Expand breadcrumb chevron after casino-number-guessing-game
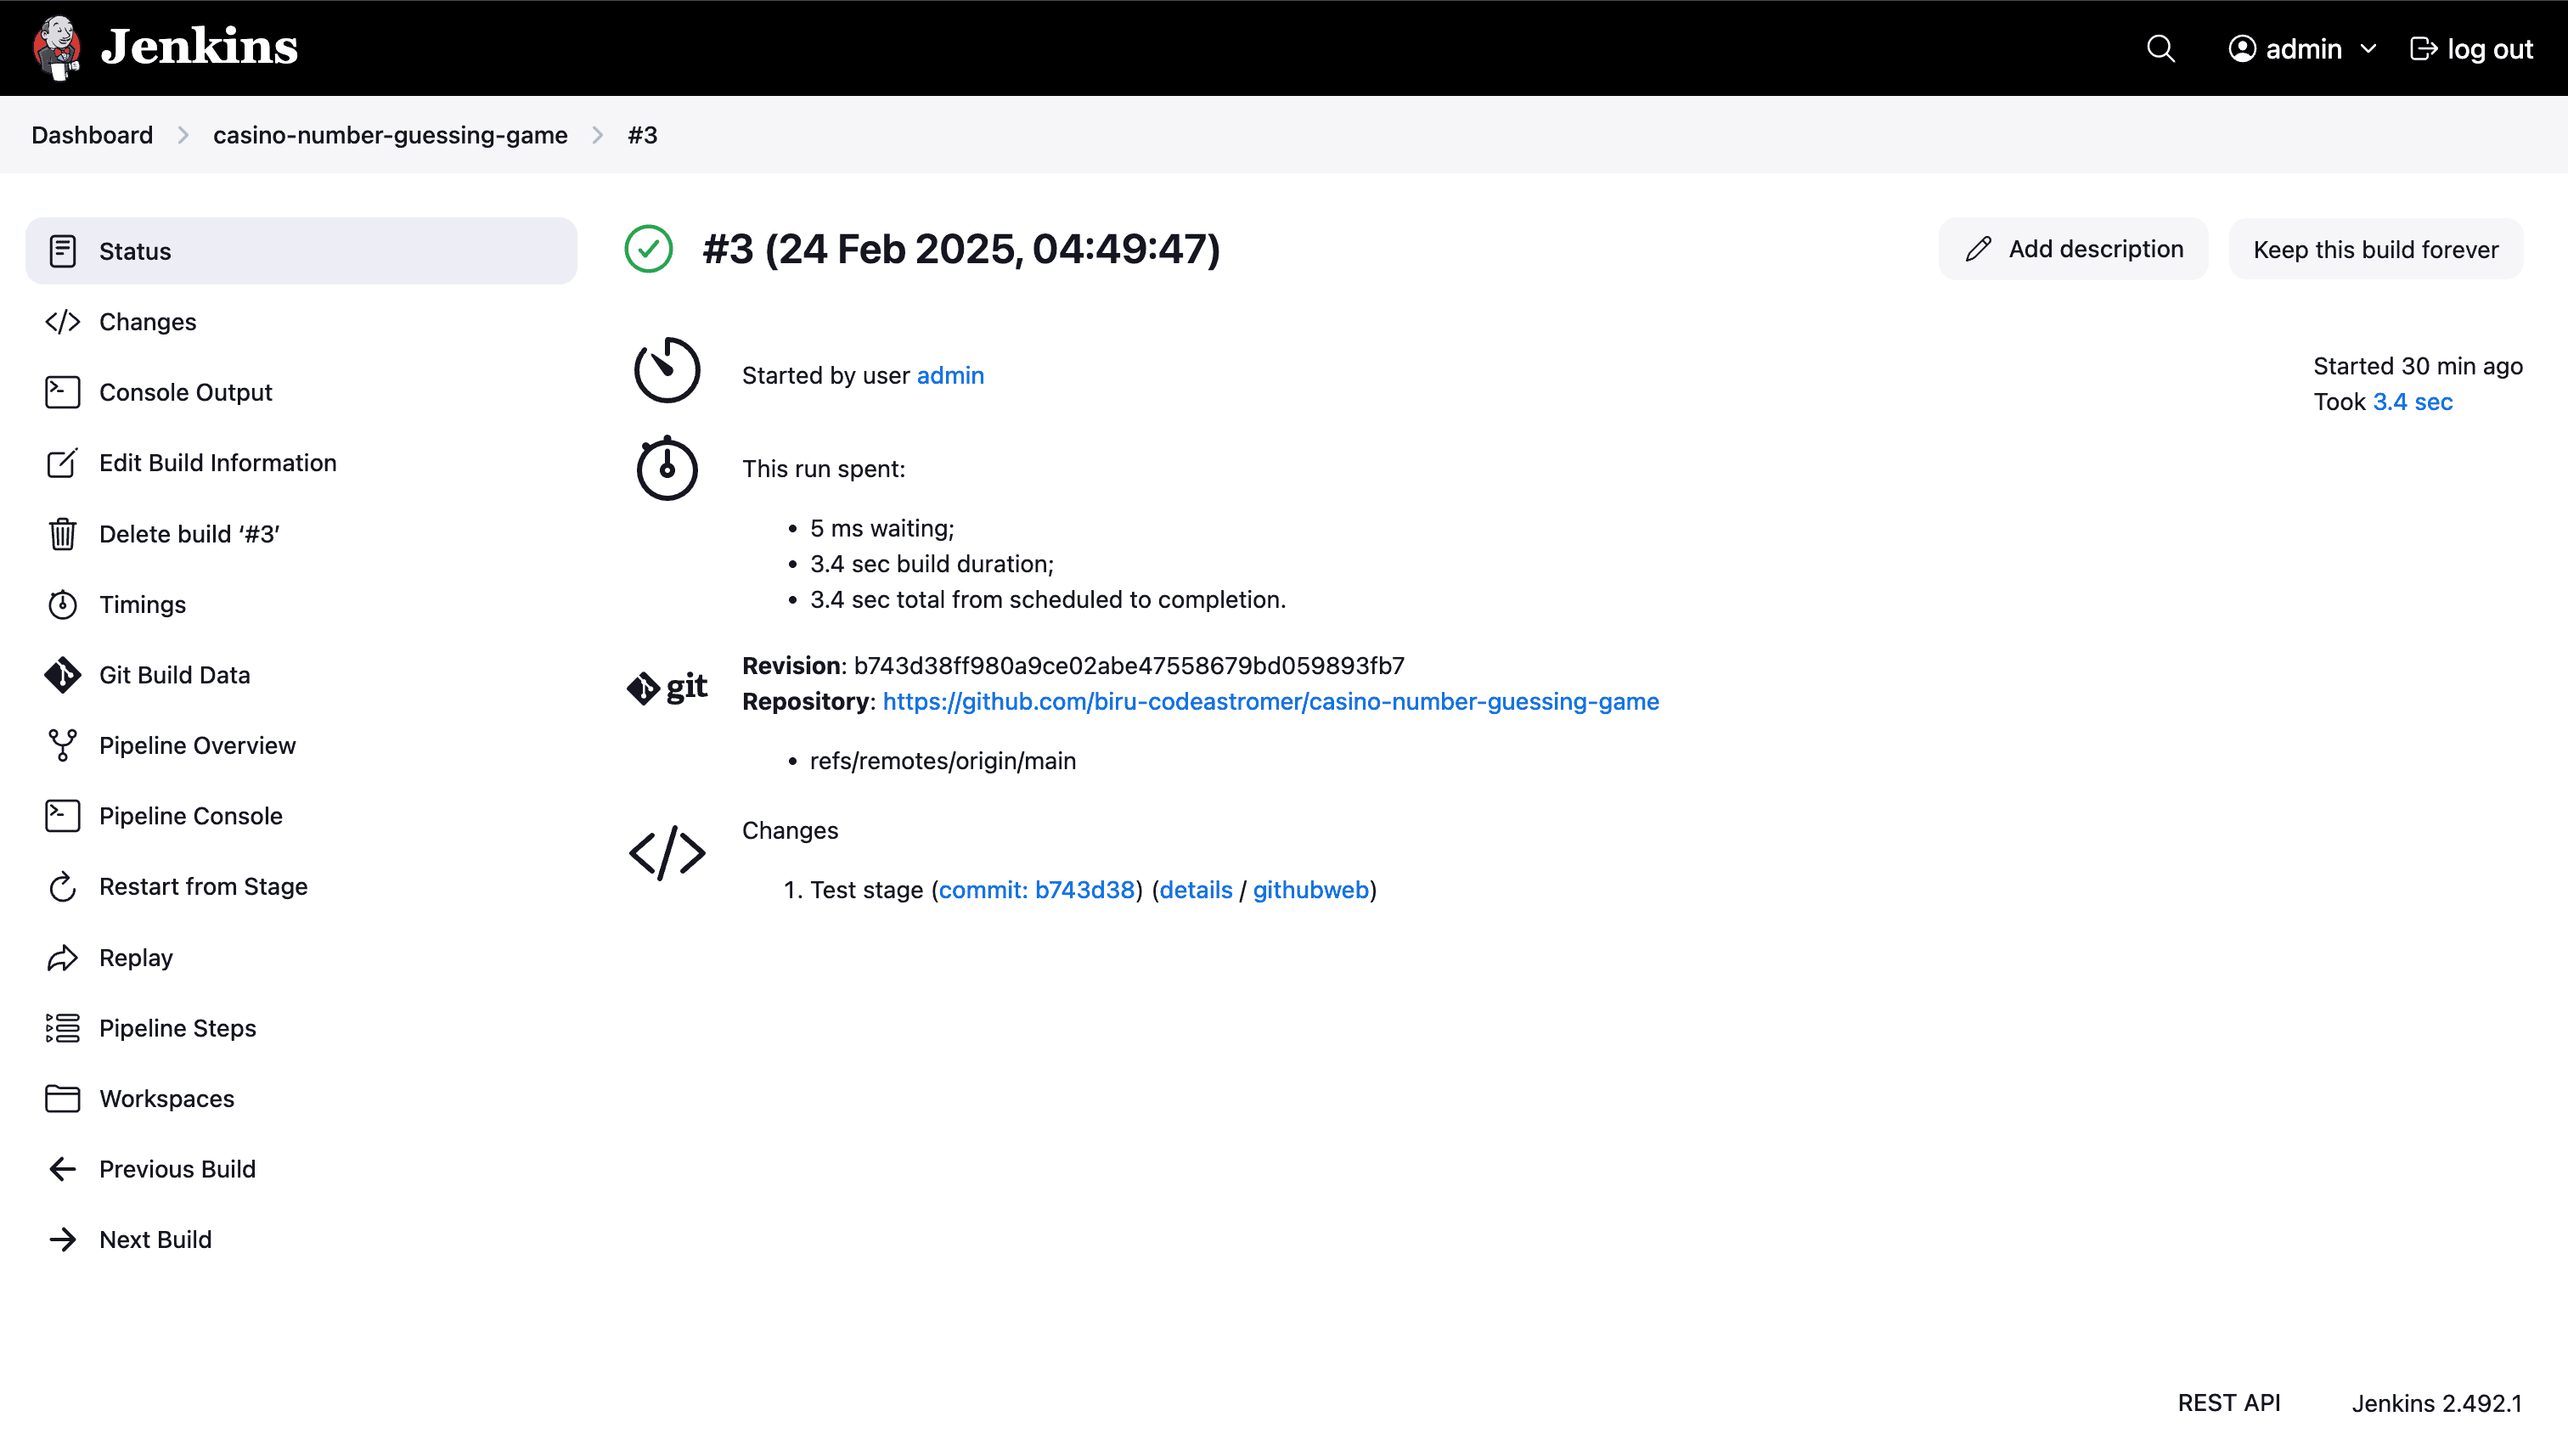This screenshot has height=1456, width=2568. tap(597, 135)
